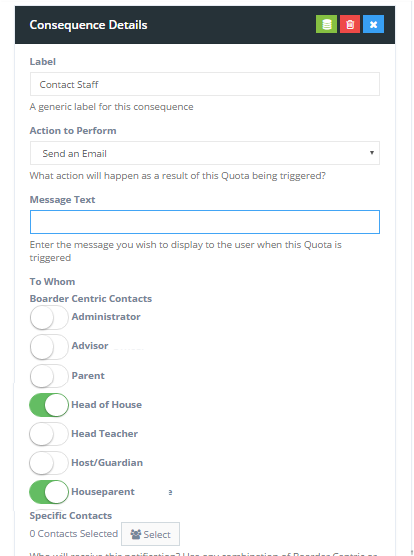Click the Send an Email dropdown arrow
The height and width of the screenshot is (556, 414).
point(371,153)
